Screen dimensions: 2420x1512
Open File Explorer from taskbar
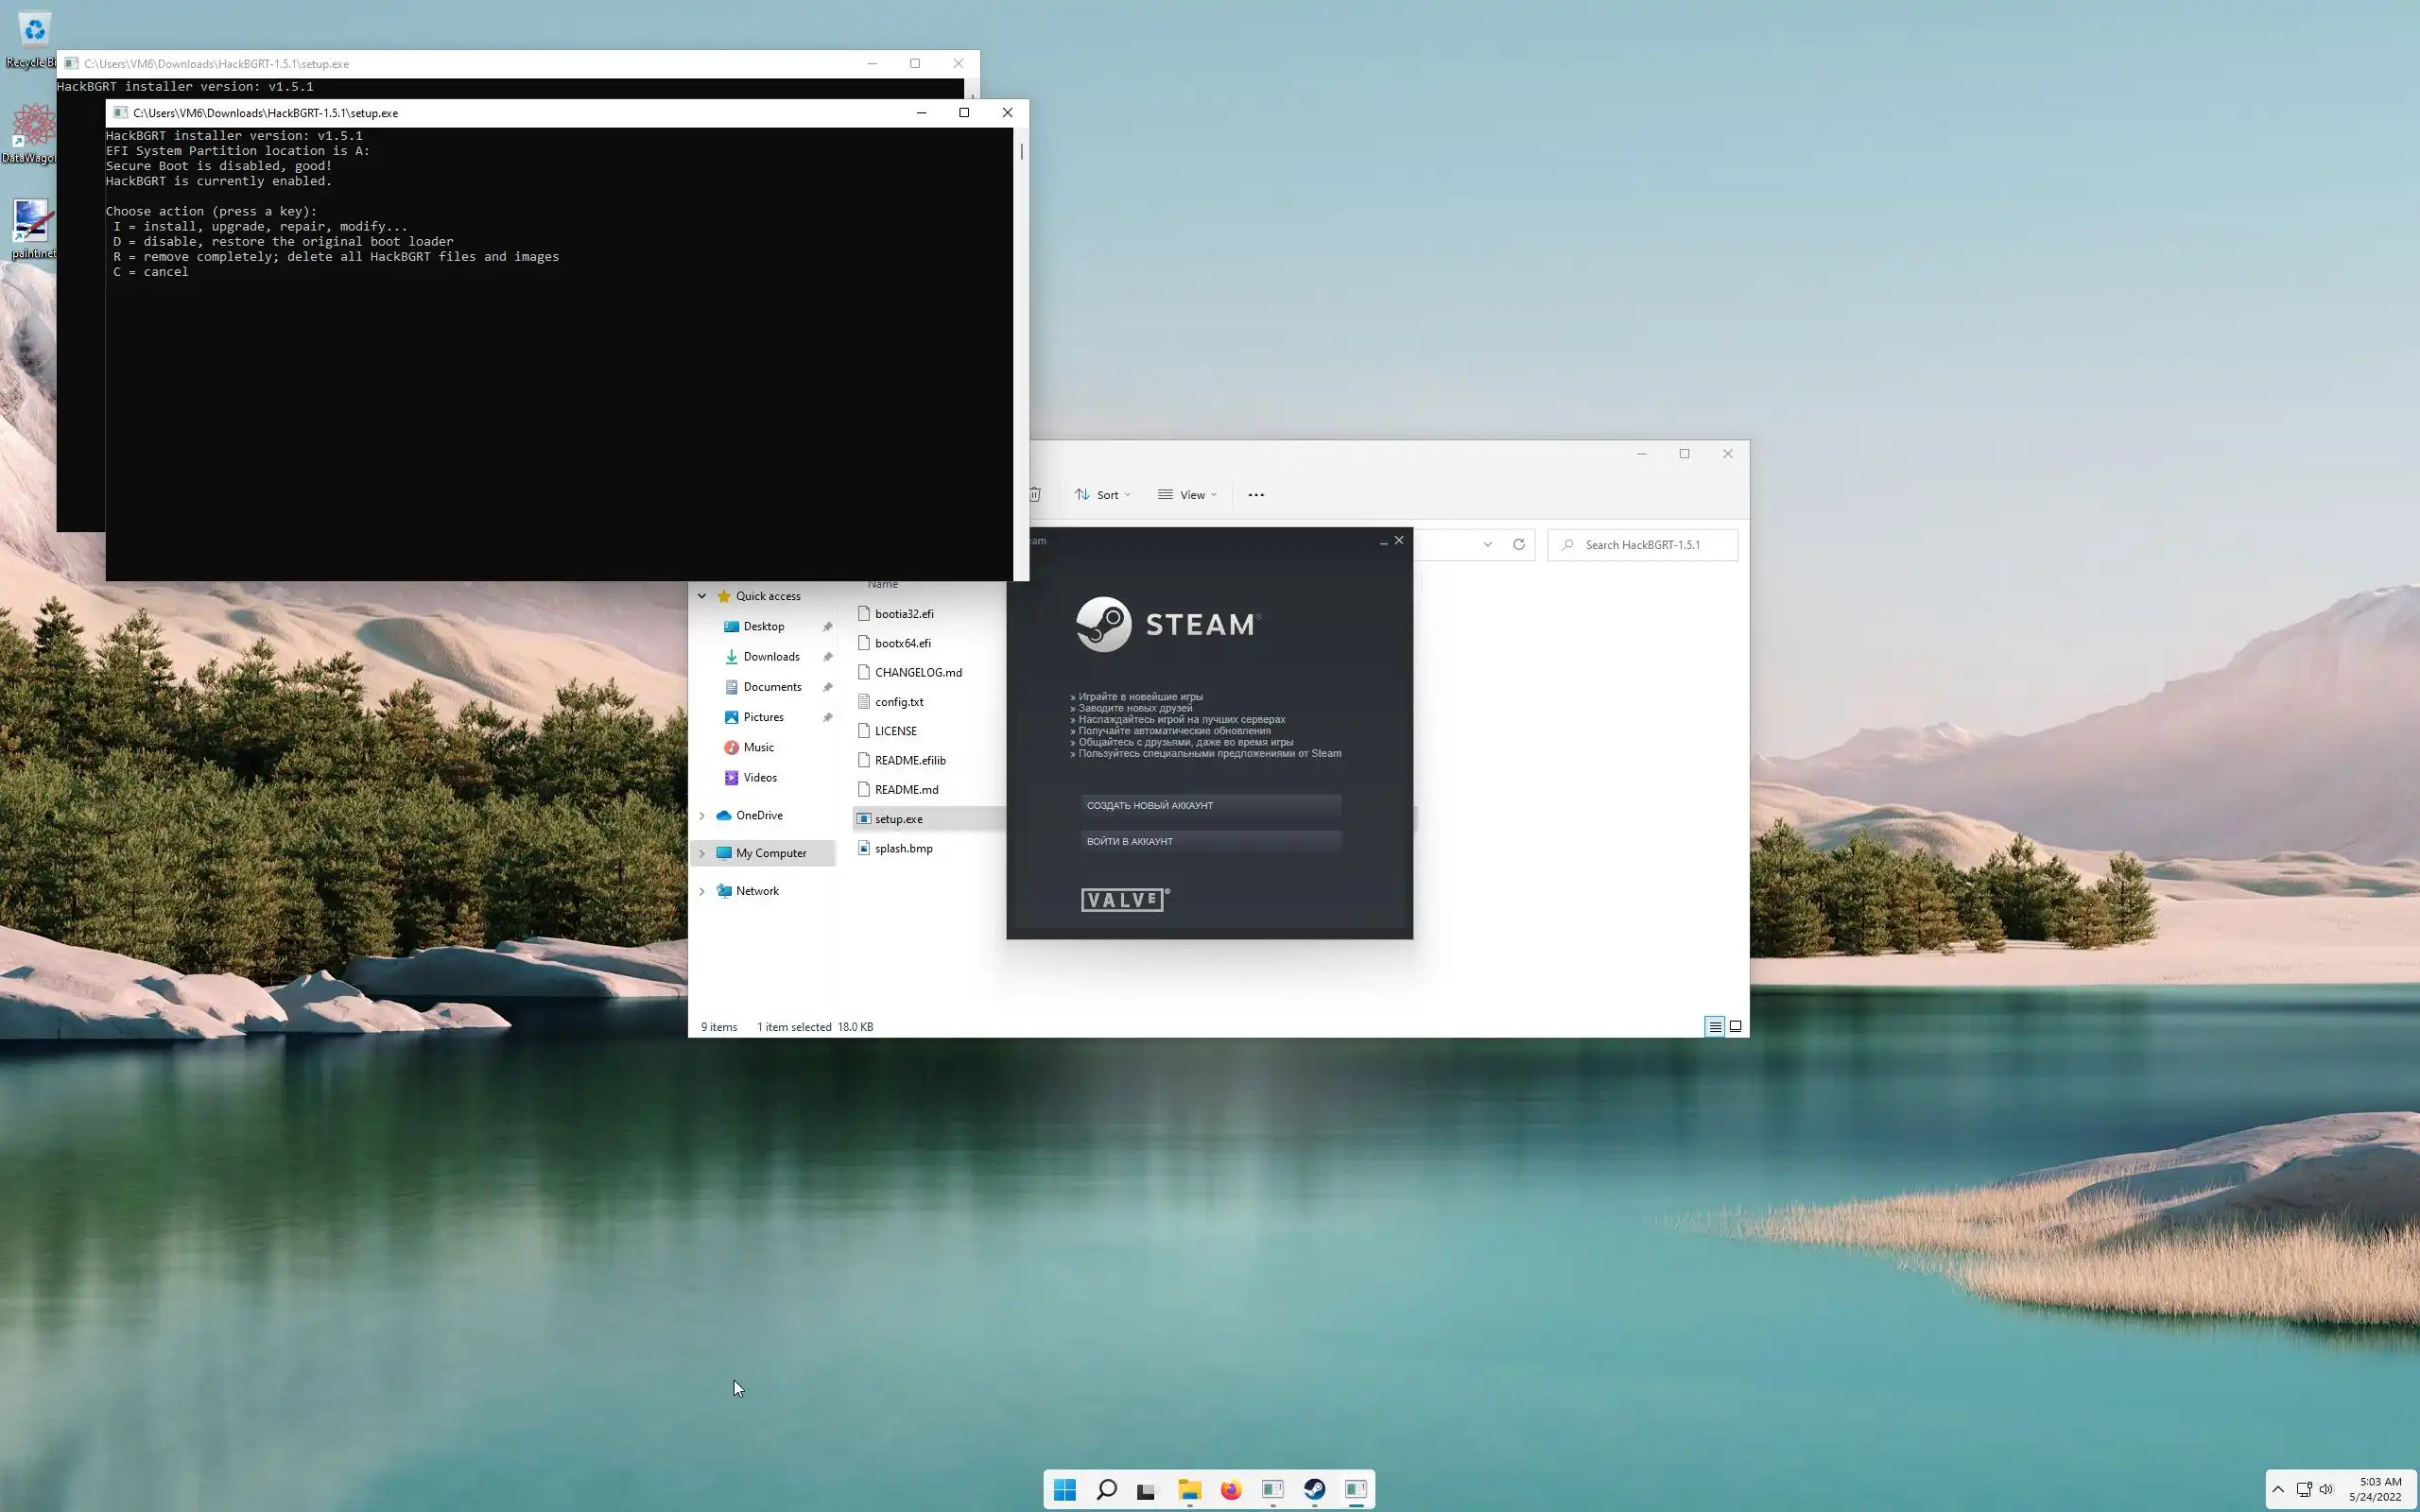coord(1188,1489)
